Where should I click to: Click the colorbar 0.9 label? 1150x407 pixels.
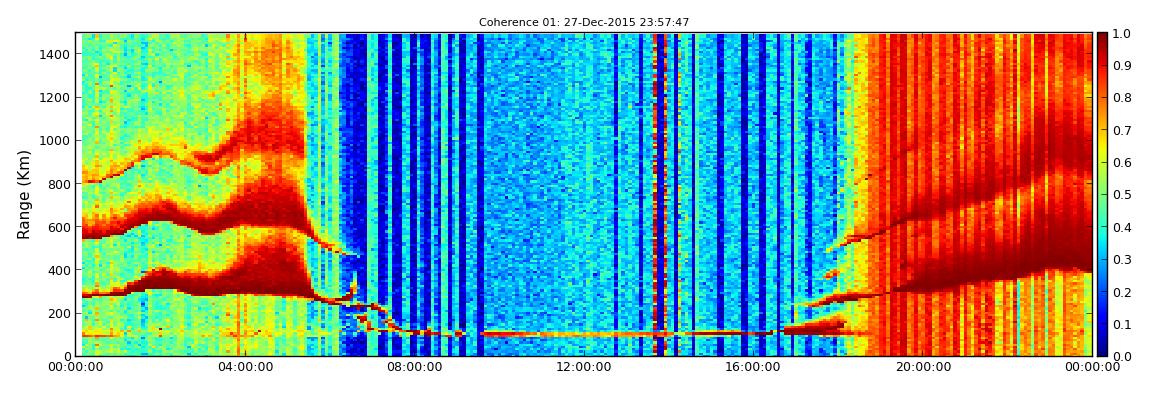[1122, 66]
